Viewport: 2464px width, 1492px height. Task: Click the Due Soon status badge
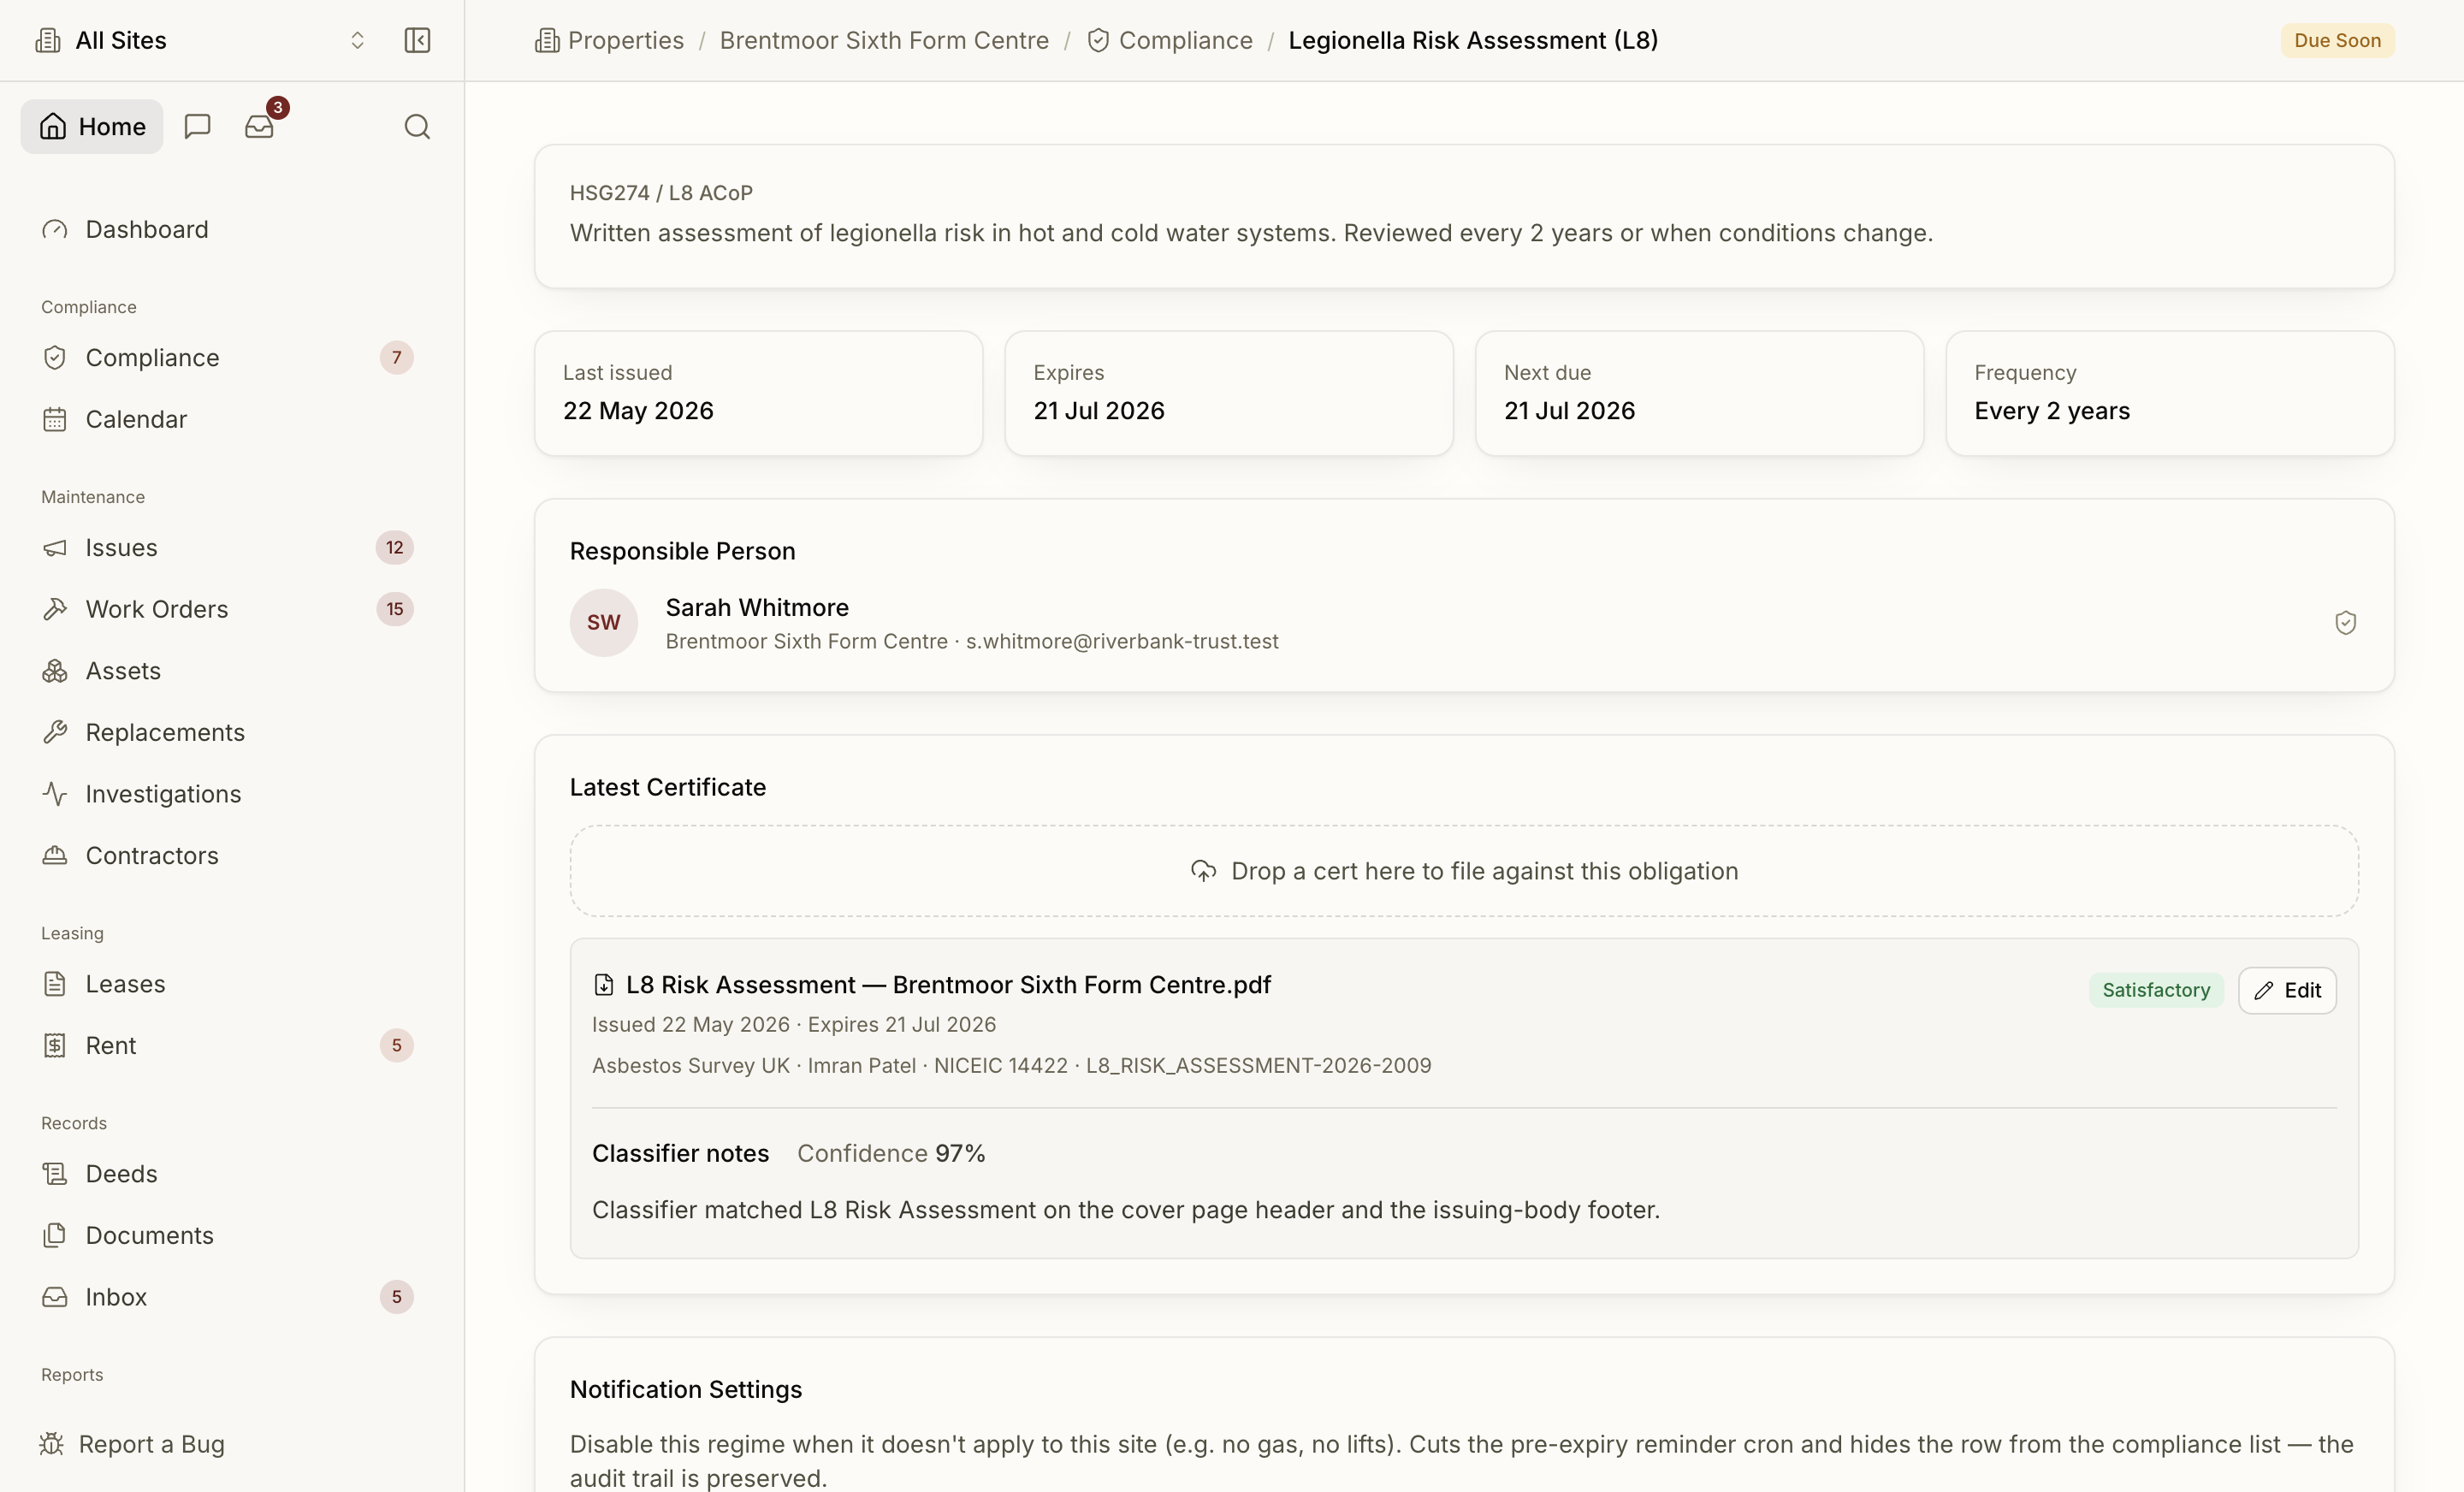[2337, 40]
